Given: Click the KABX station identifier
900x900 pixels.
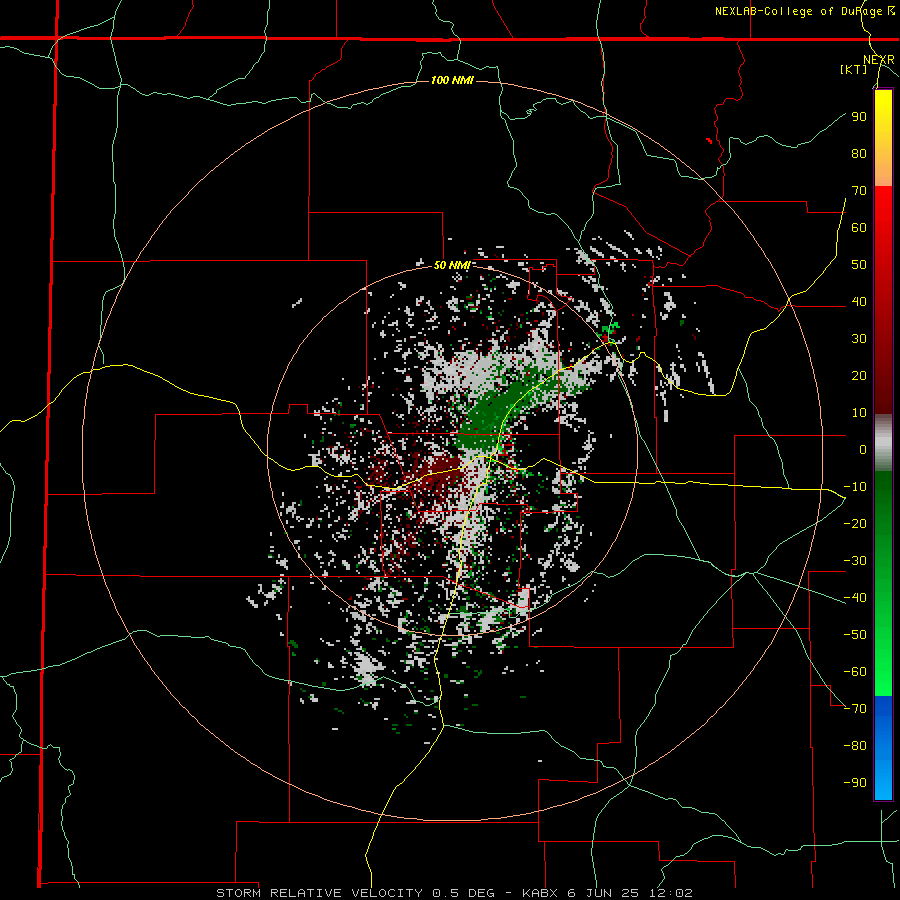Looking at the screenshot, I should coord(542,893).
